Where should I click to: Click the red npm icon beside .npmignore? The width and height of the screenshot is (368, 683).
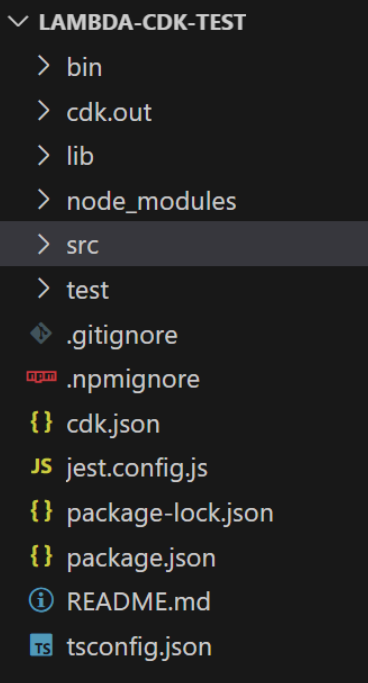click(x=41, y=376)
